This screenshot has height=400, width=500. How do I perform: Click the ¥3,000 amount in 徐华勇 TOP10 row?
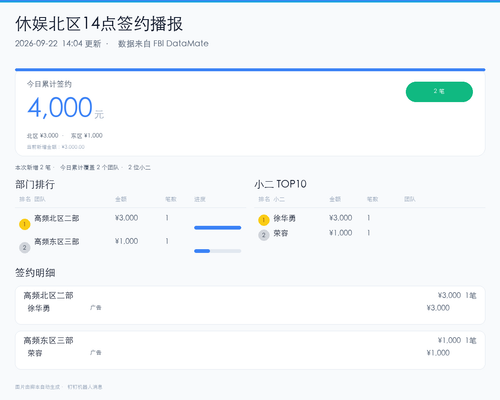[x=341, y=218]
